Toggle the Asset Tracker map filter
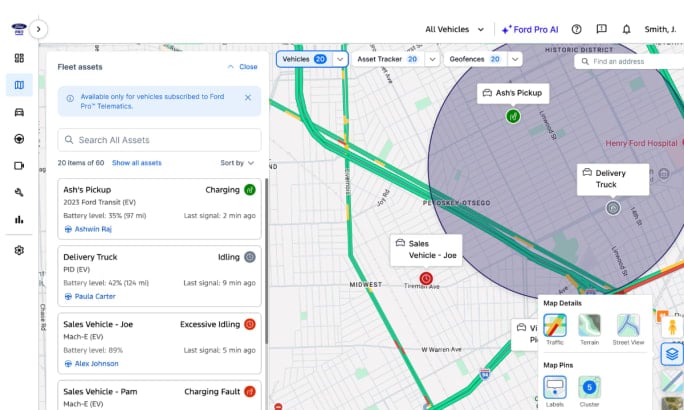Image resolution: width=684 pixels, height=410 pixels. click(x=388, y=59)
